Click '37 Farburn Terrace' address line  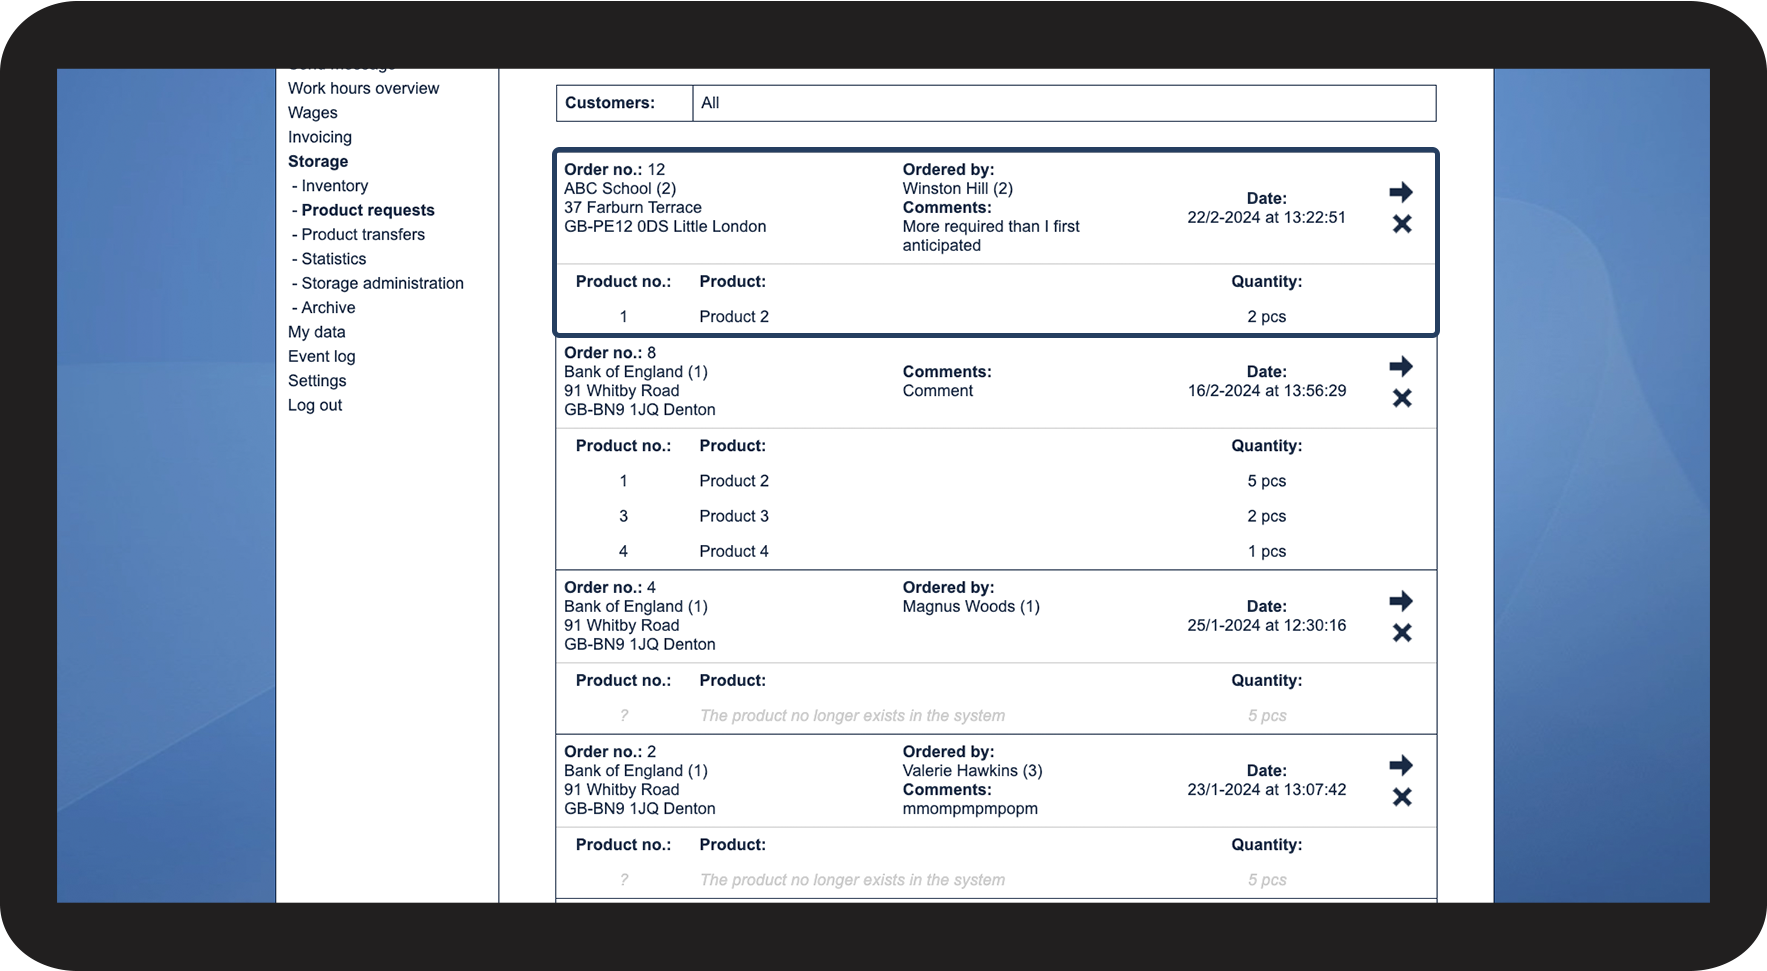[x=633, y=208]
